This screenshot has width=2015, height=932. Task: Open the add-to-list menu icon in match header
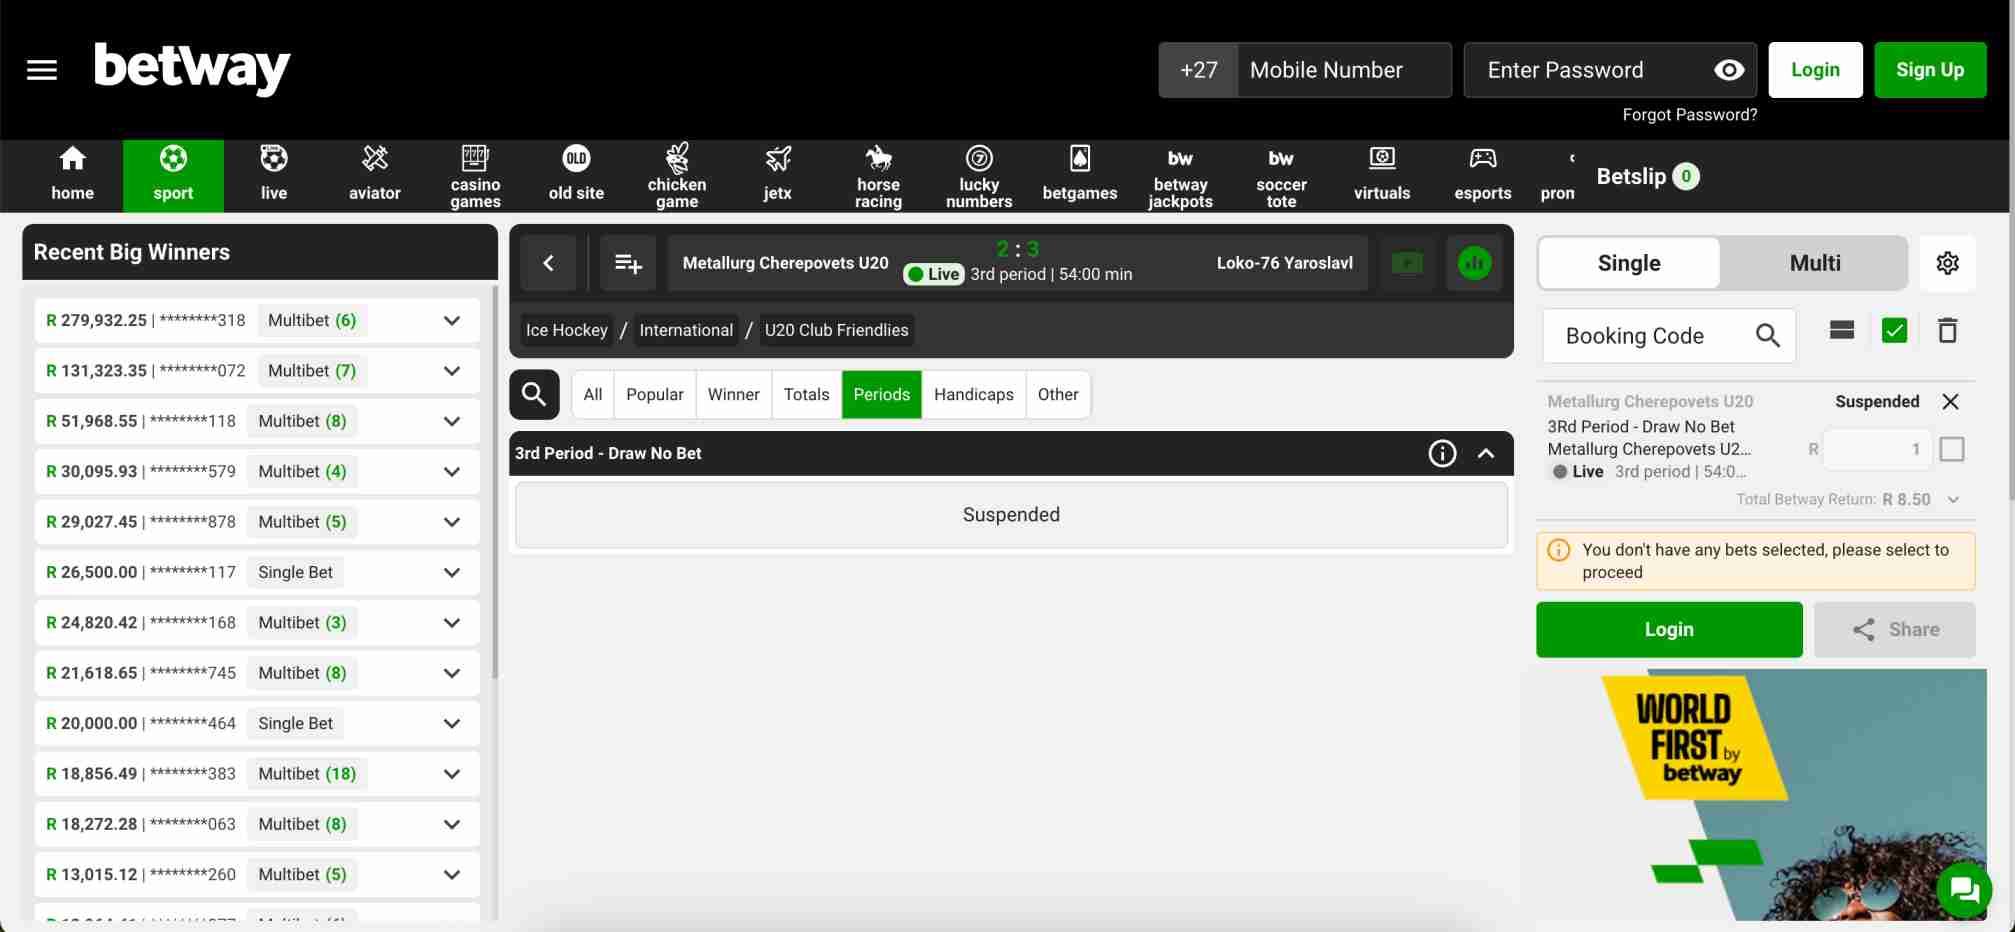point(628,263)
